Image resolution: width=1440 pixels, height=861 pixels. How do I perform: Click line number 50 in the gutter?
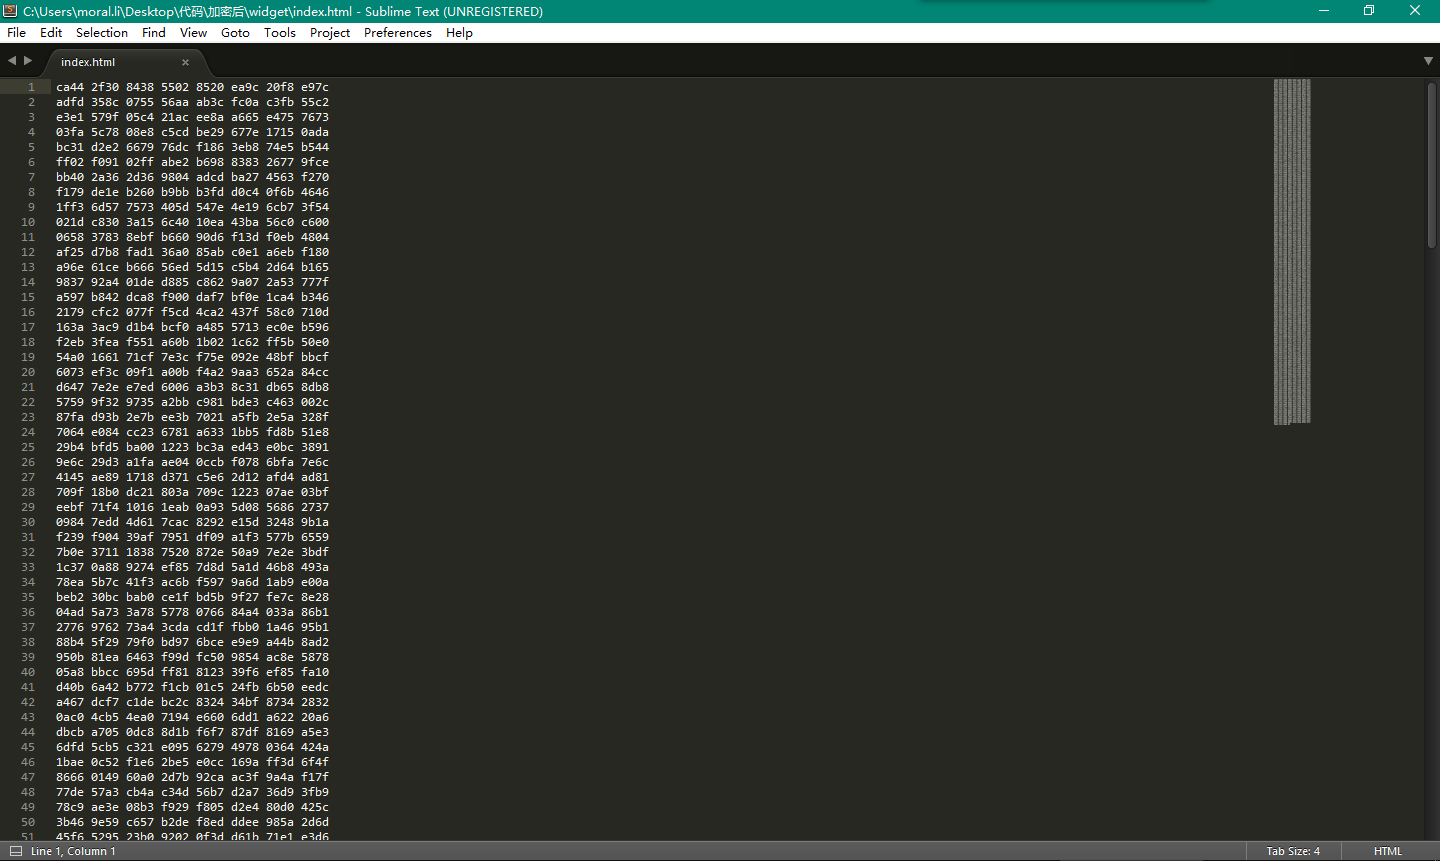pos(28,822)
